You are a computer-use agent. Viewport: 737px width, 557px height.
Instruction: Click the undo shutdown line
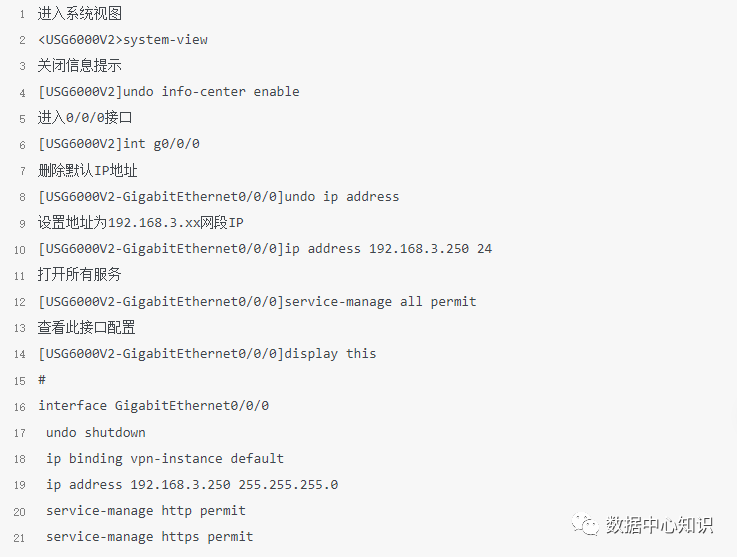point(96,432)
